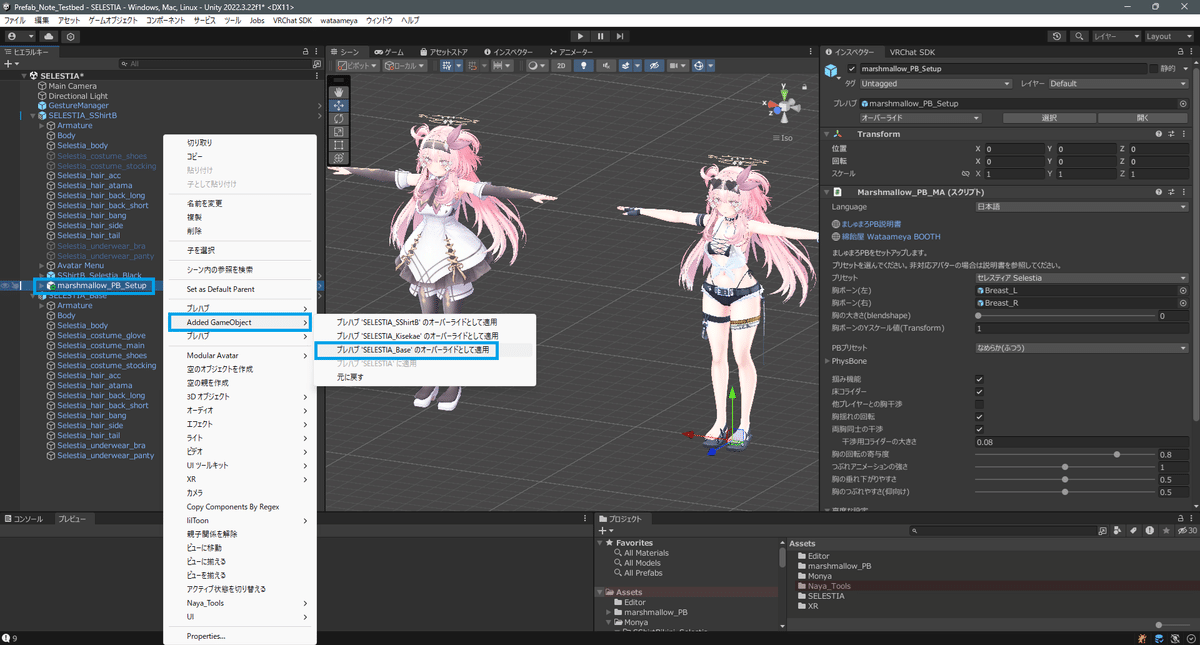Click the 開く button to open the prefab
Screen dimensions: 1200x645
tap(1144, 118)
